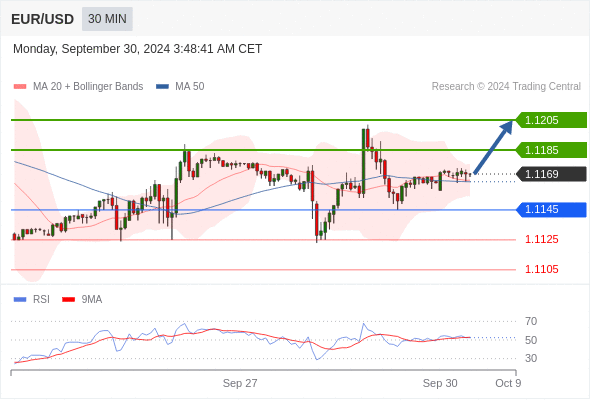Viewport: 590px width, 400px height.
Task: Click the blue RSI legend swatch
Action: click(20, 300)
